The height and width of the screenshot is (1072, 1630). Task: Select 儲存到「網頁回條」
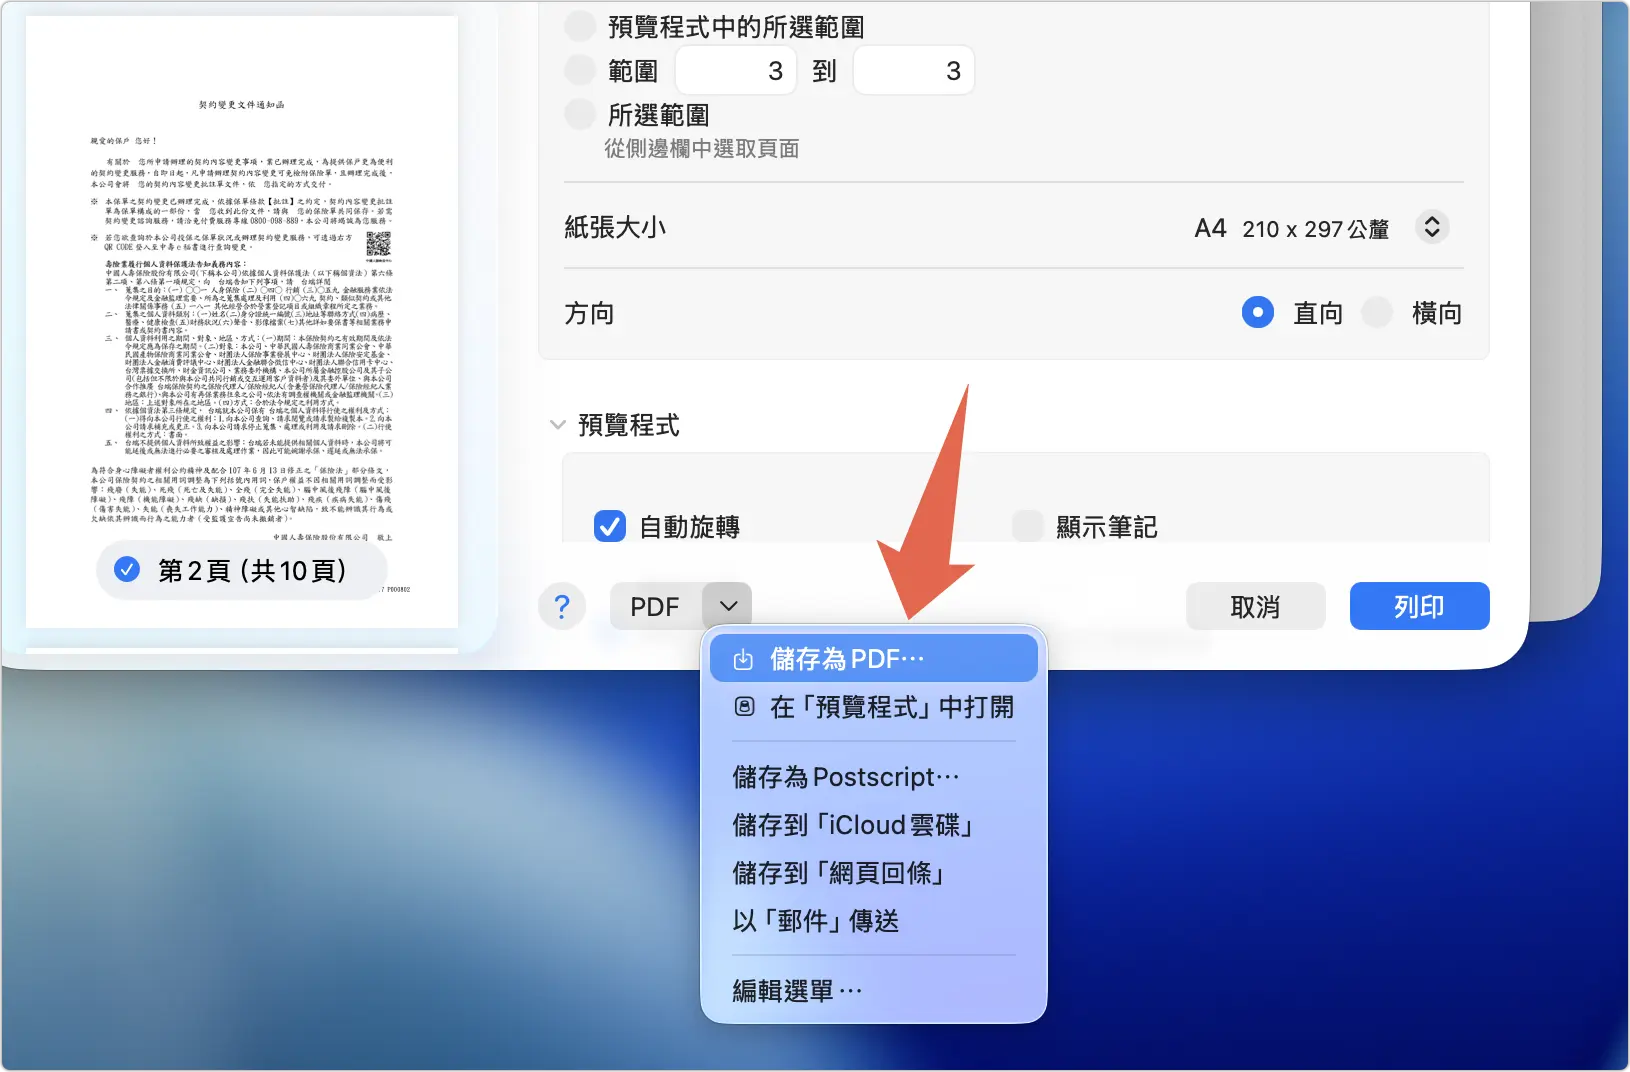click(873, 873)
